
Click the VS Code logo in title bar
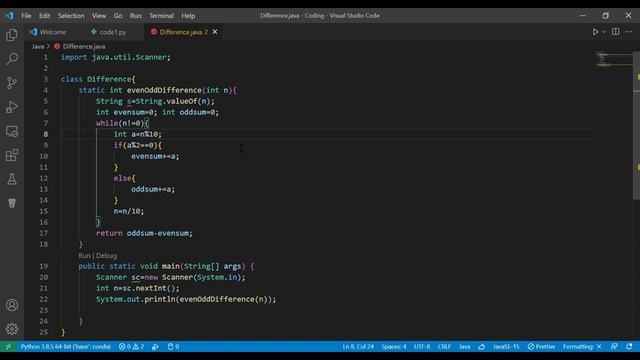(9, 16)
